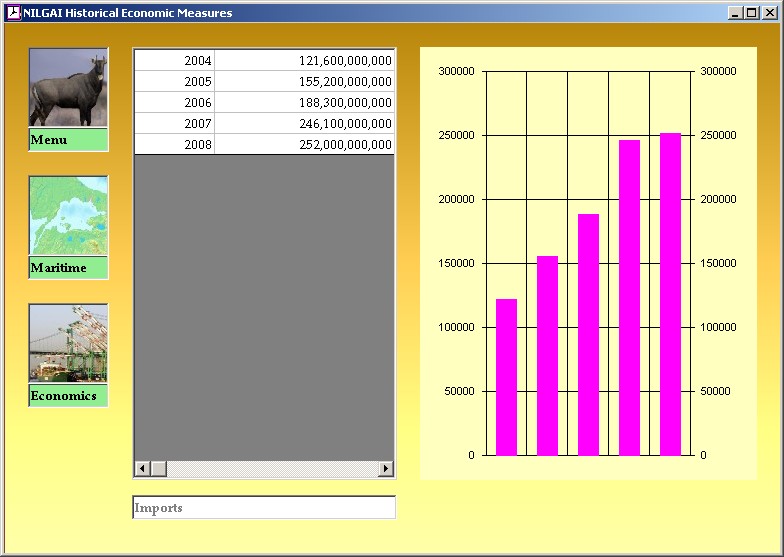Click the nilgai antelope Menu image
The height and width of the screenshot is (557, 784).
click(68, 88)
